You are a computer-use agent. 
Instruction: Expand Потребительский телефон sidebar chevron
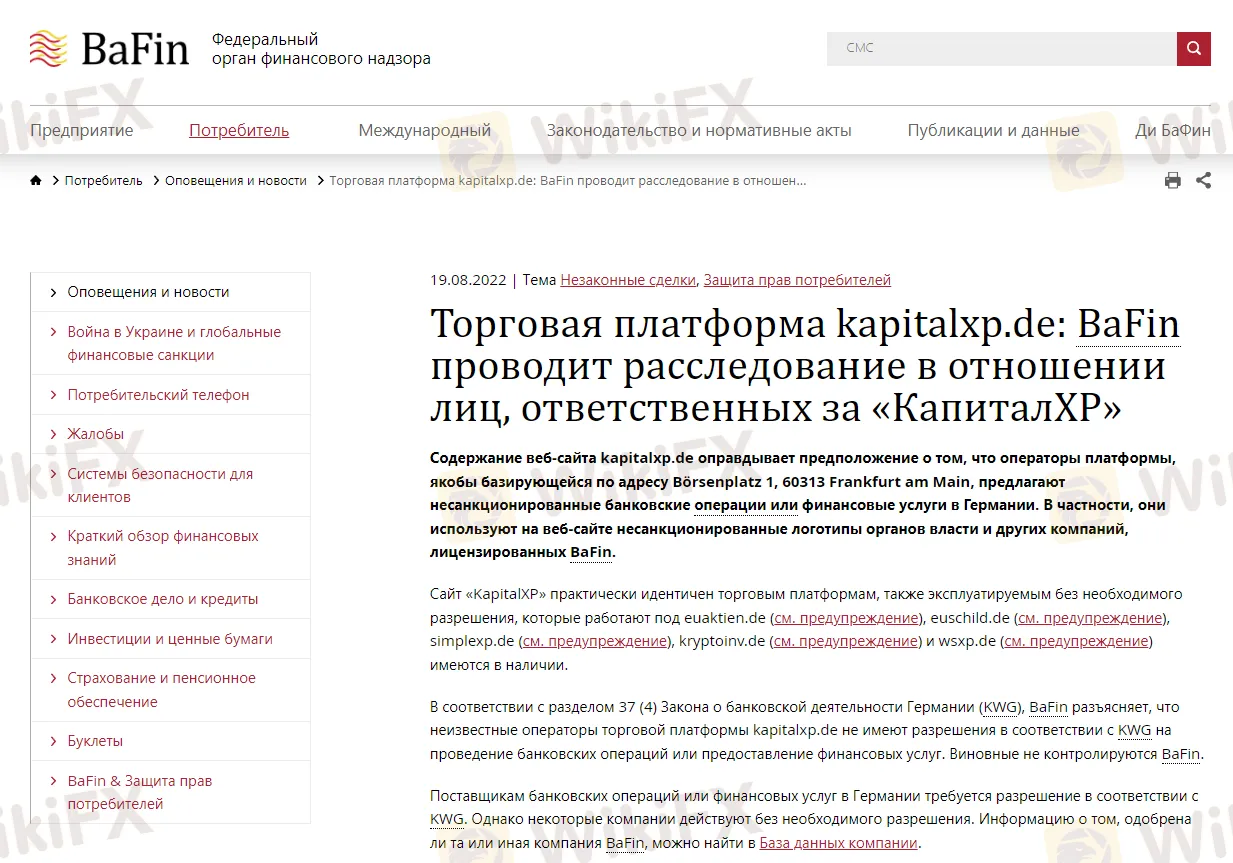53,395
